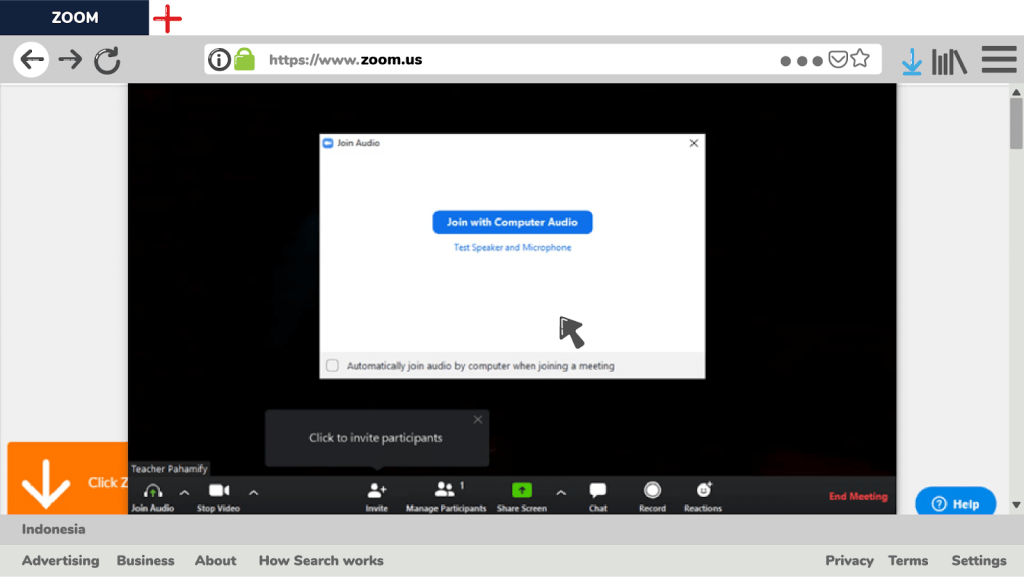1024x577 pixels.
Task: Expand audio options chevron beside Join Audio
Action: pyautogui.click(x=185, y=493)
